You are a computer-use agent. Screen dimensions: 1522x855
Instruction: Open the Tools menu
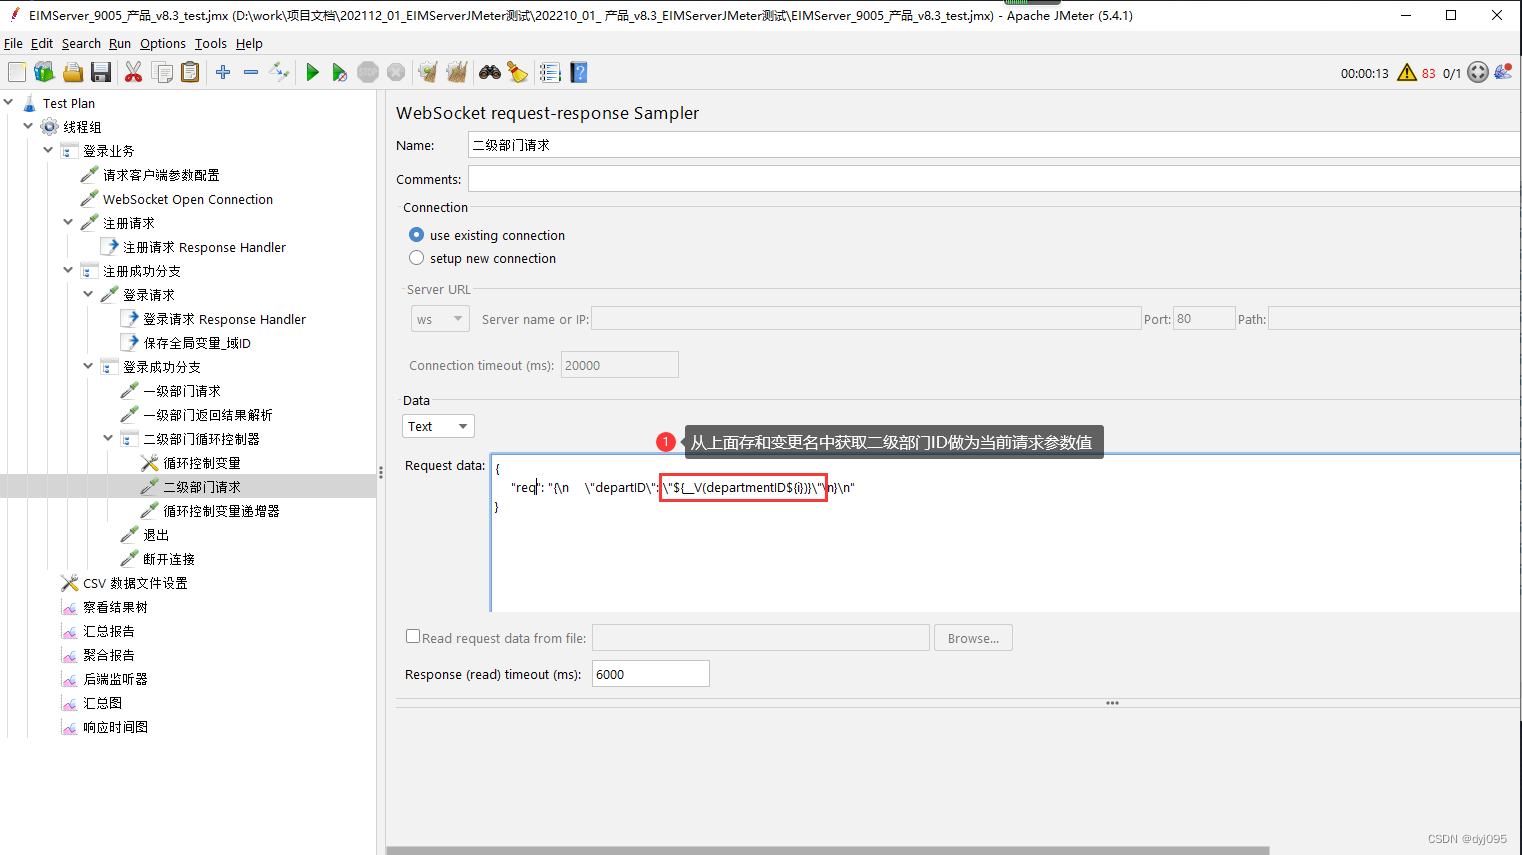click(210, 43)
